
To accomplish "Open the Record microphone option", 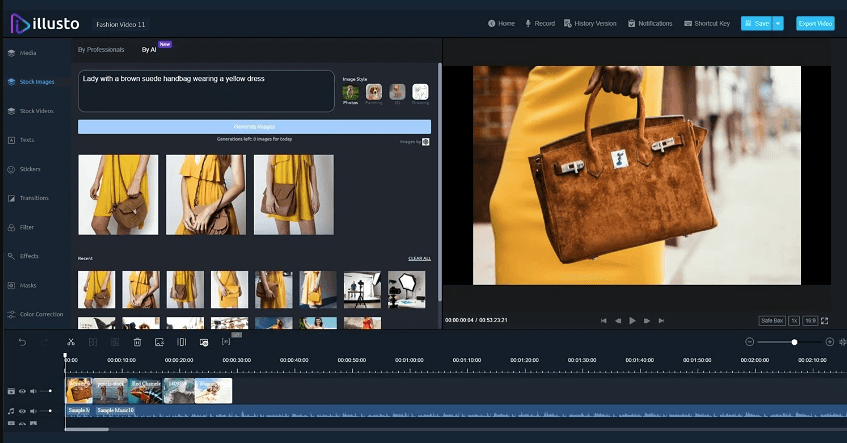I will [x=540, y=23].
